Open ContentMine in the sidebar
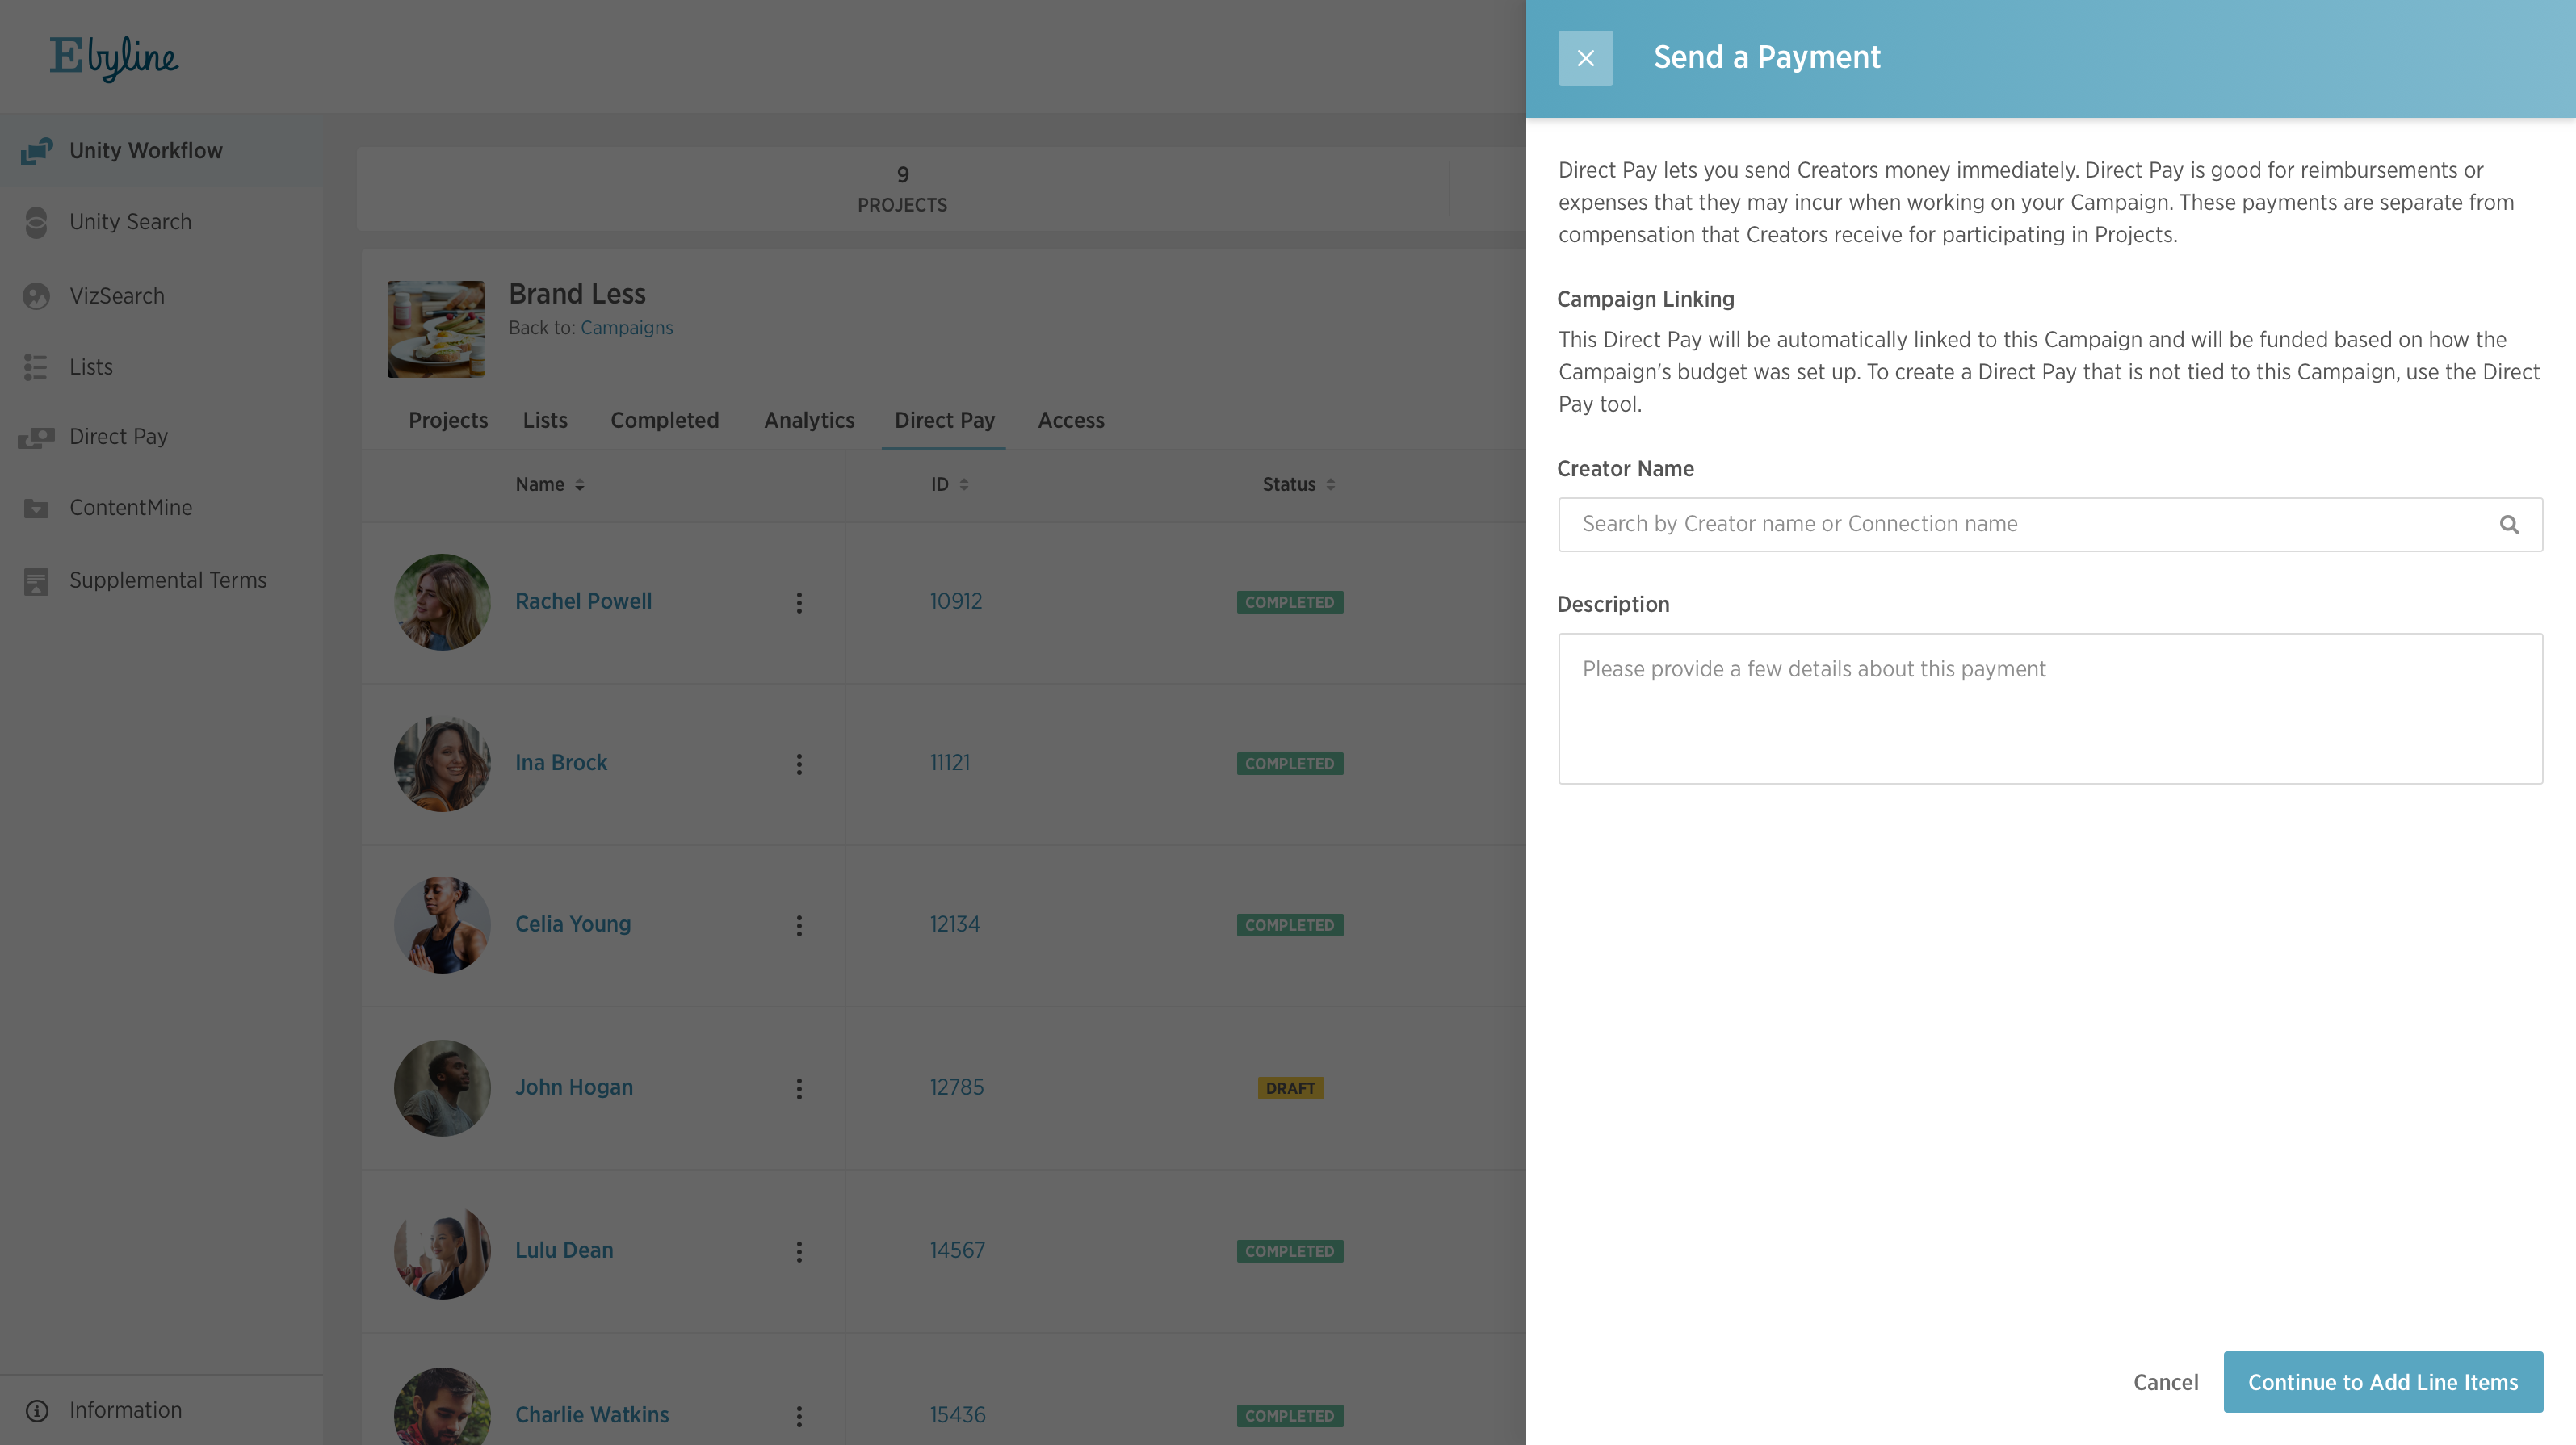 pos(130,508)
